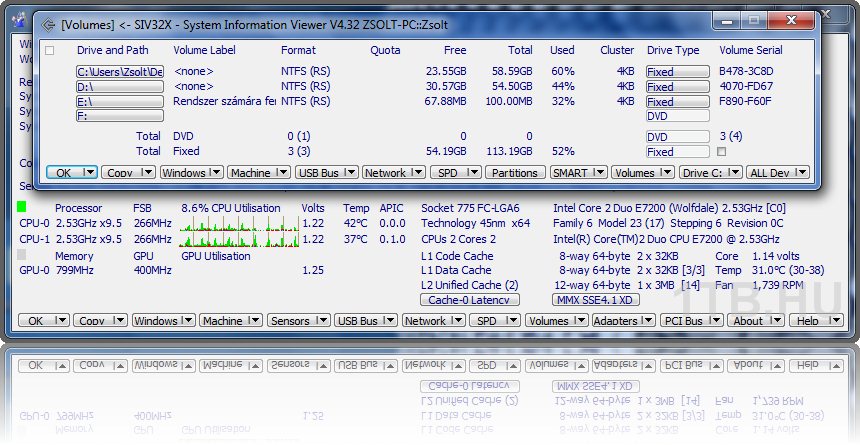This screenshot has height=445, width=860.
Task: Click the 8.6% CPU Utilisation label
Action: pyautogui.click(x=231, y=208)
